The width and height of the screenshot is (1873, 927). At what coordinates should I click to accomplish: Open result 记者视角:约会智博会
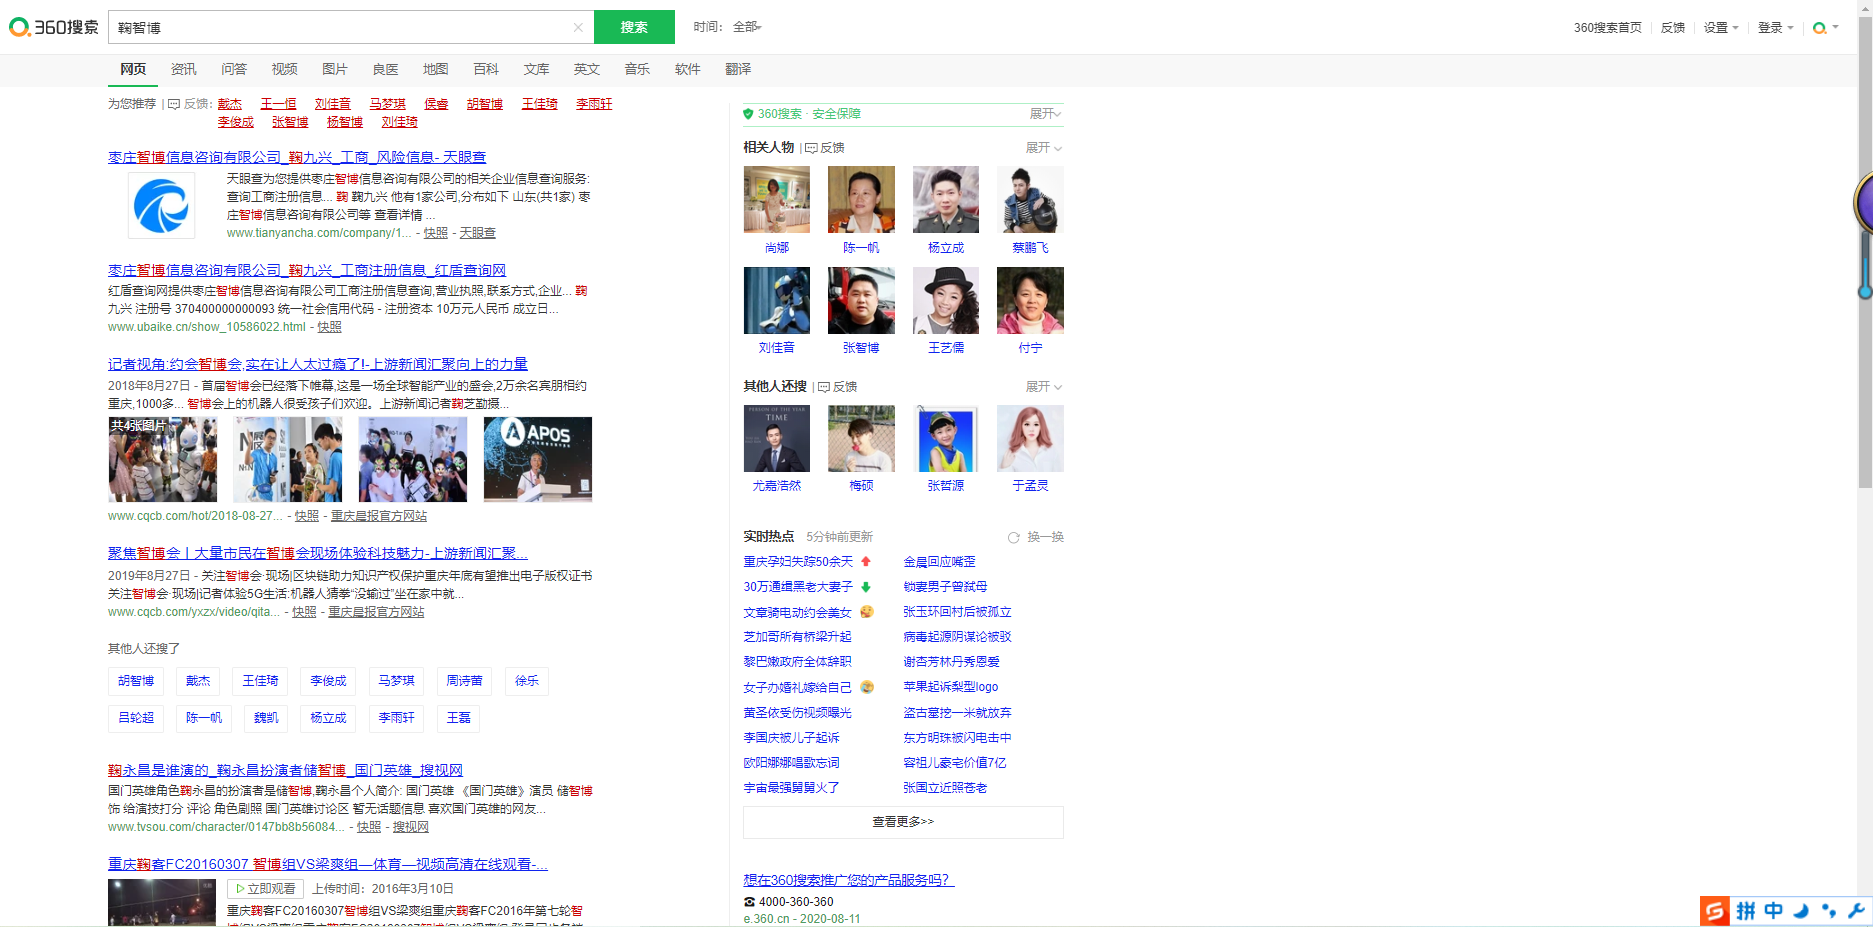(x=318, y=365)
